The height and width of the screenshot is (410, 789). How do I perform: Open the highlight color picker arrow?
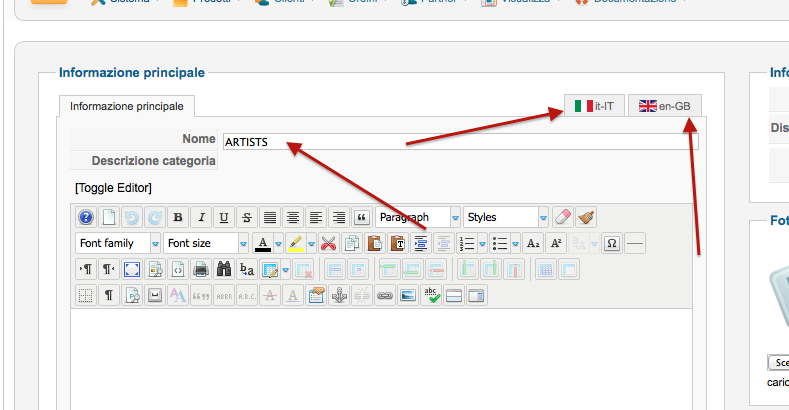(x=311, y=243)
